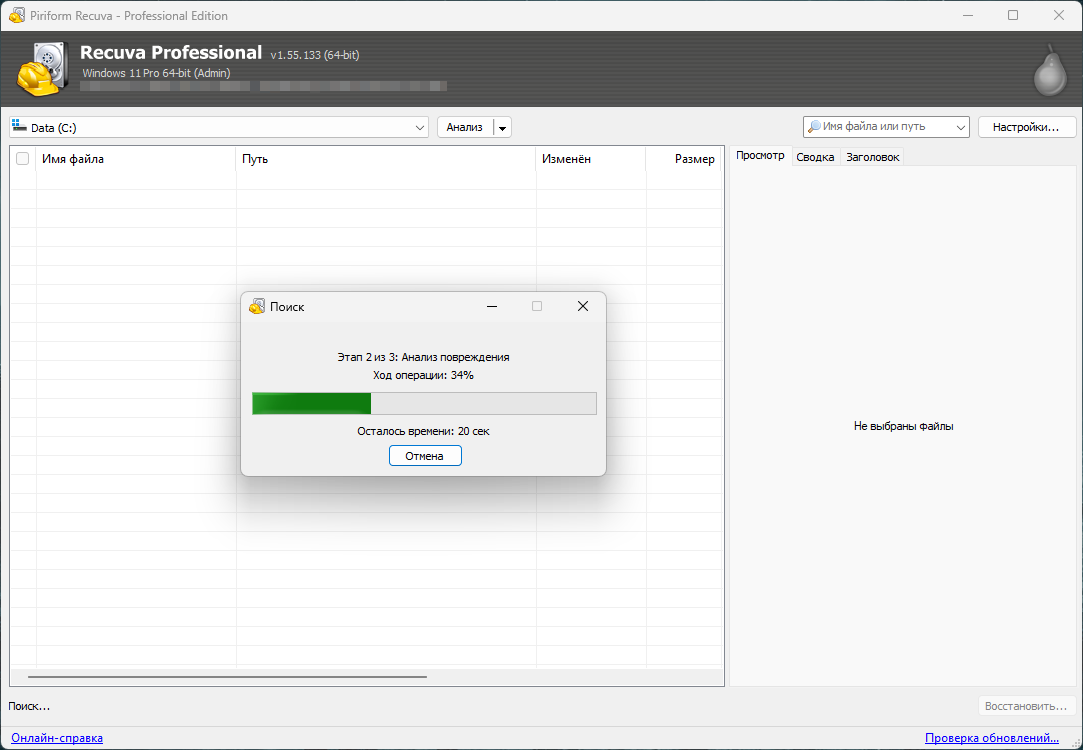Click the text Ход операции: 34%
1083x750 pixels.
(x=423, y=375)
